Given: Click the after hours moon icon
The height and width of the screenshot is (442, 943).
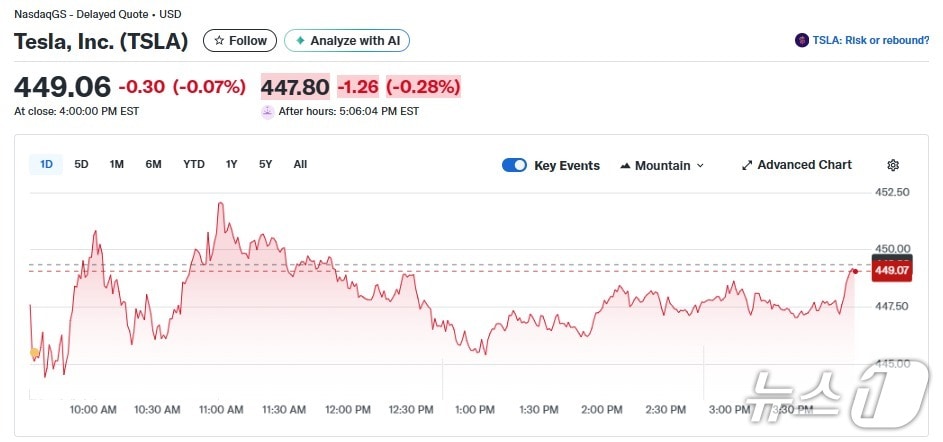Looking at the screenshot, I should [267, 112].
